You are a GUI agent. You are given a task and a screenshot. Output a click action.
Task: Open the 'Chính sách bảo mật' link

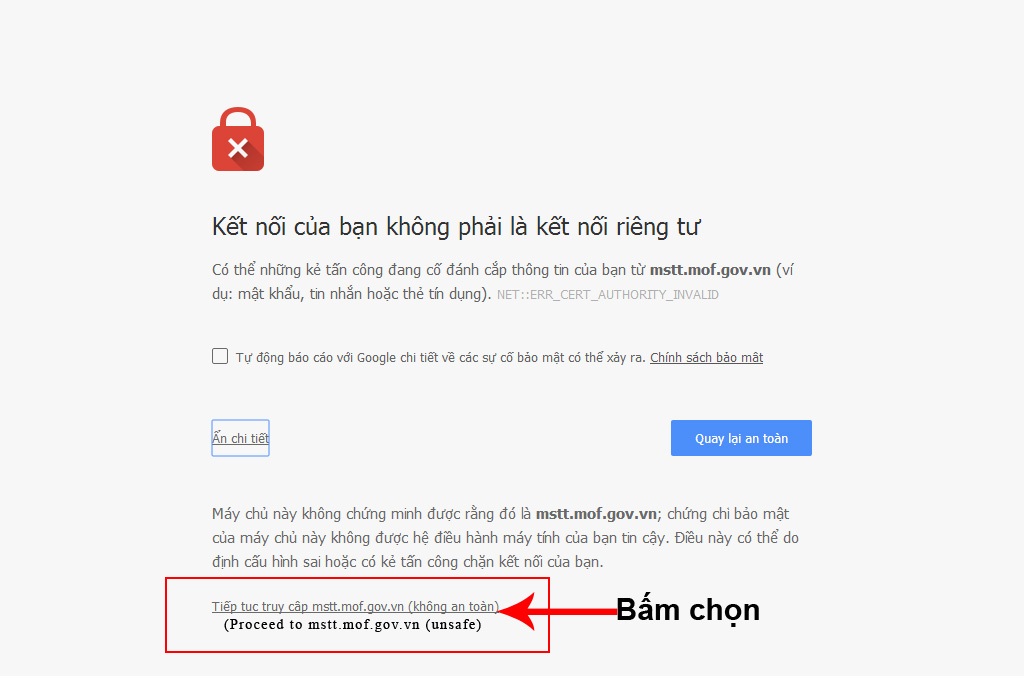click(707, 357)
